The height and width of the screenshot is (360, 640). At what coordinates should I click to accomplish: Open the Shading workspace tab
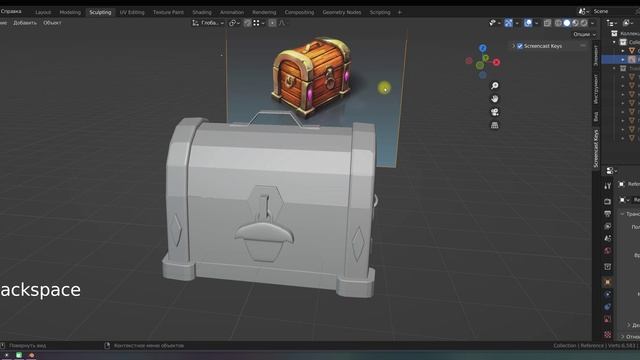point(202,12)
